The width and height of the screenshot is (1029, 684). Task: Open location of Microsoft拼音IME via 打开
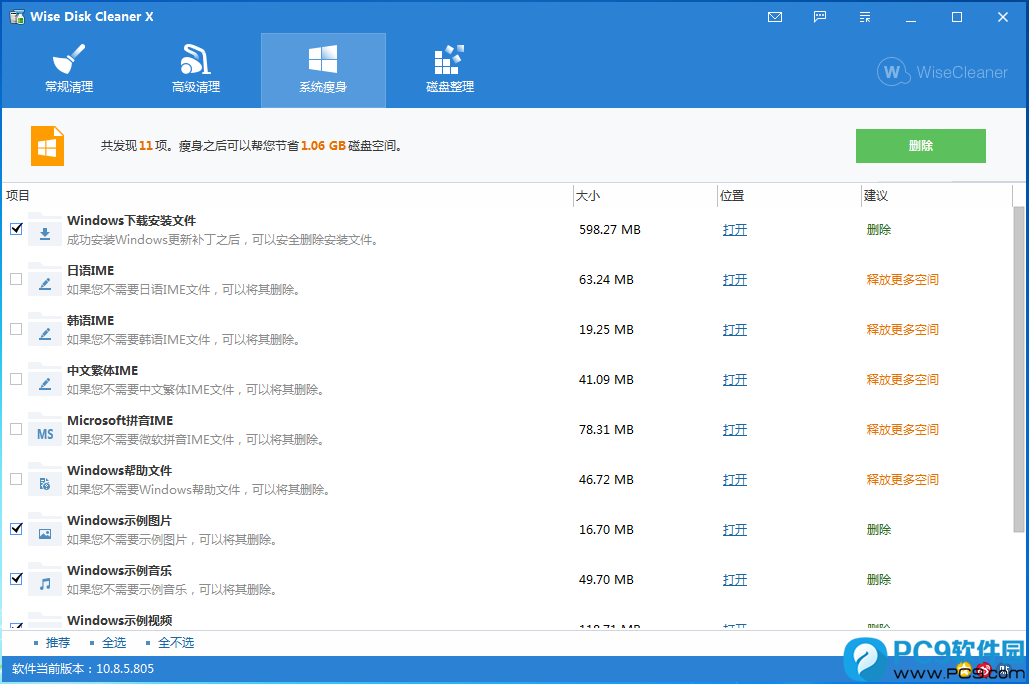(x=734, y=429)
